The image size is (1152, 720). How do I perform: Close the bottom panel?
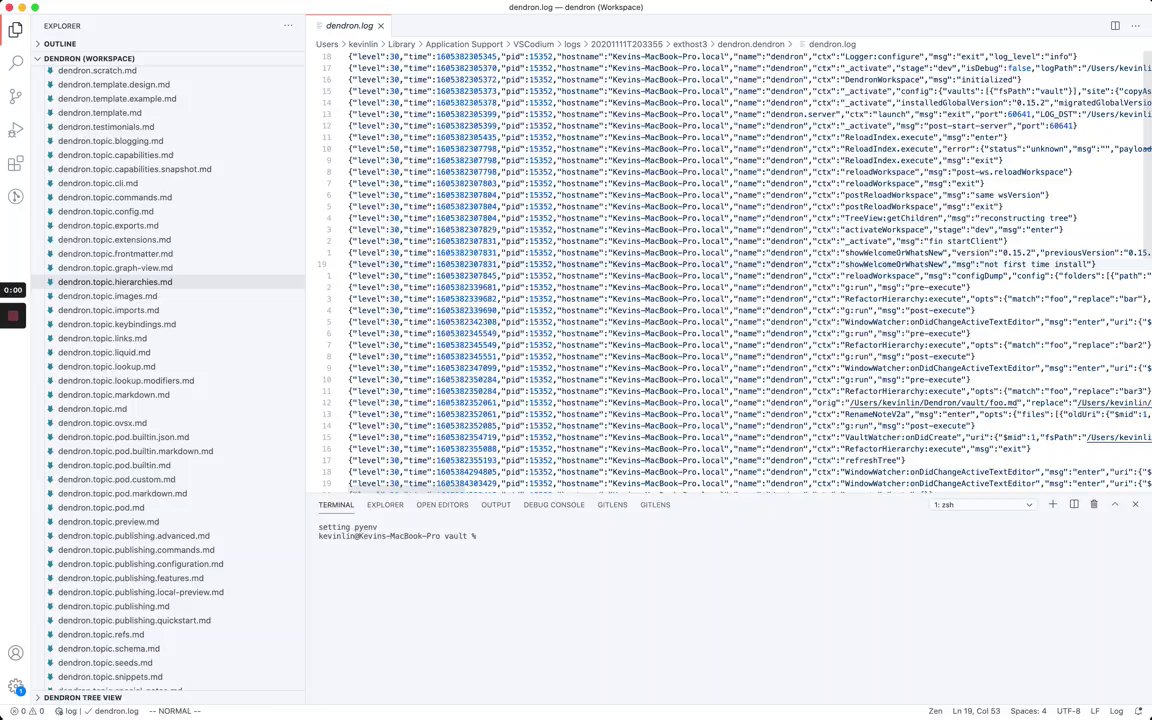point(1135,504)
